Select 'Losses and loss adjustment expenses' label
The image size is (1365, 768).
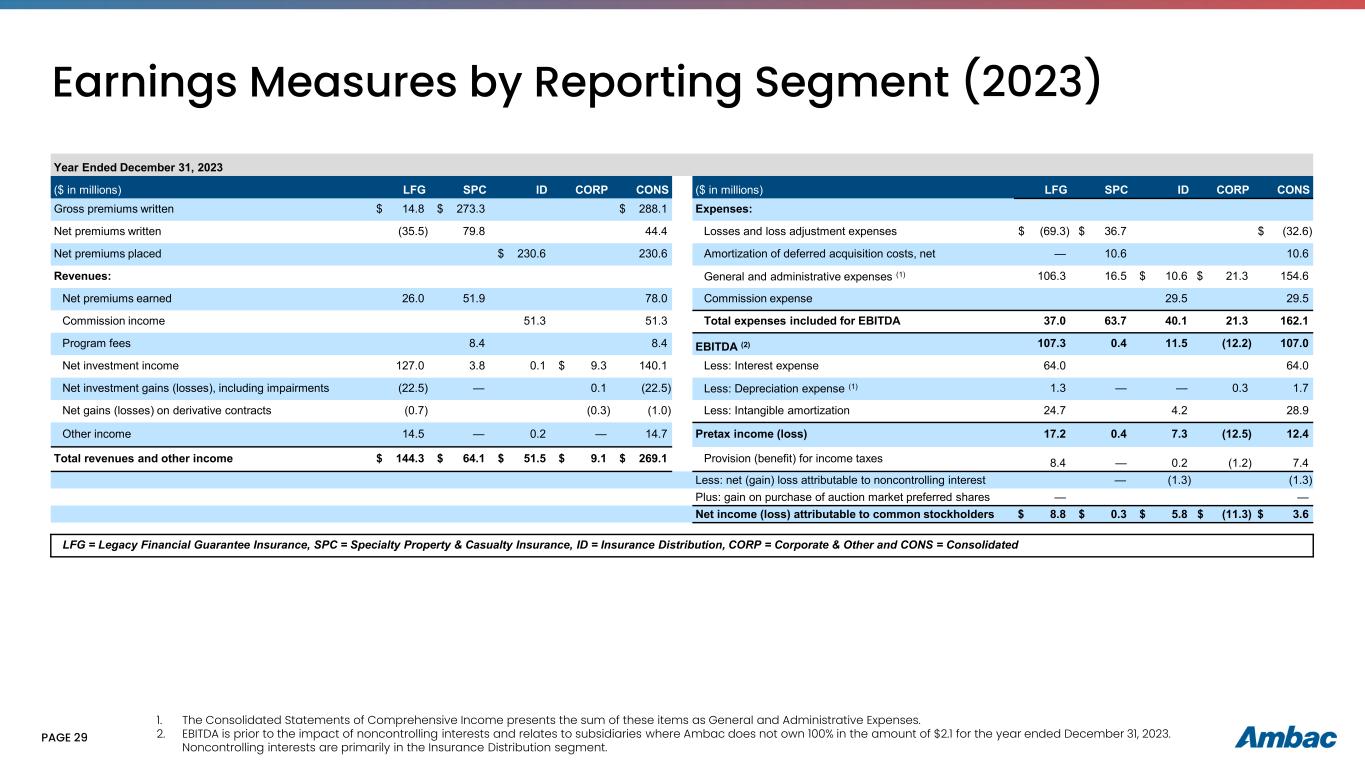tap(800, 232)
